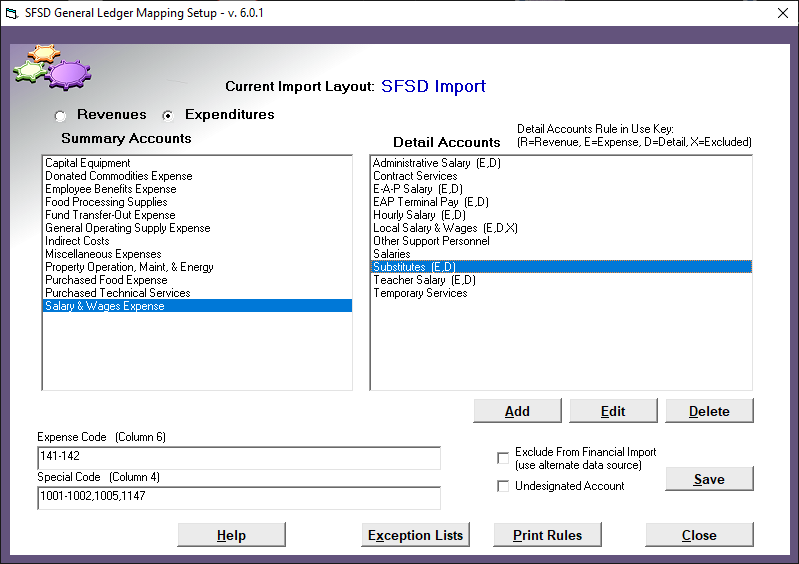Select Other Support Personnel
The width and height of the screenshot is (799, 564).
561,241
